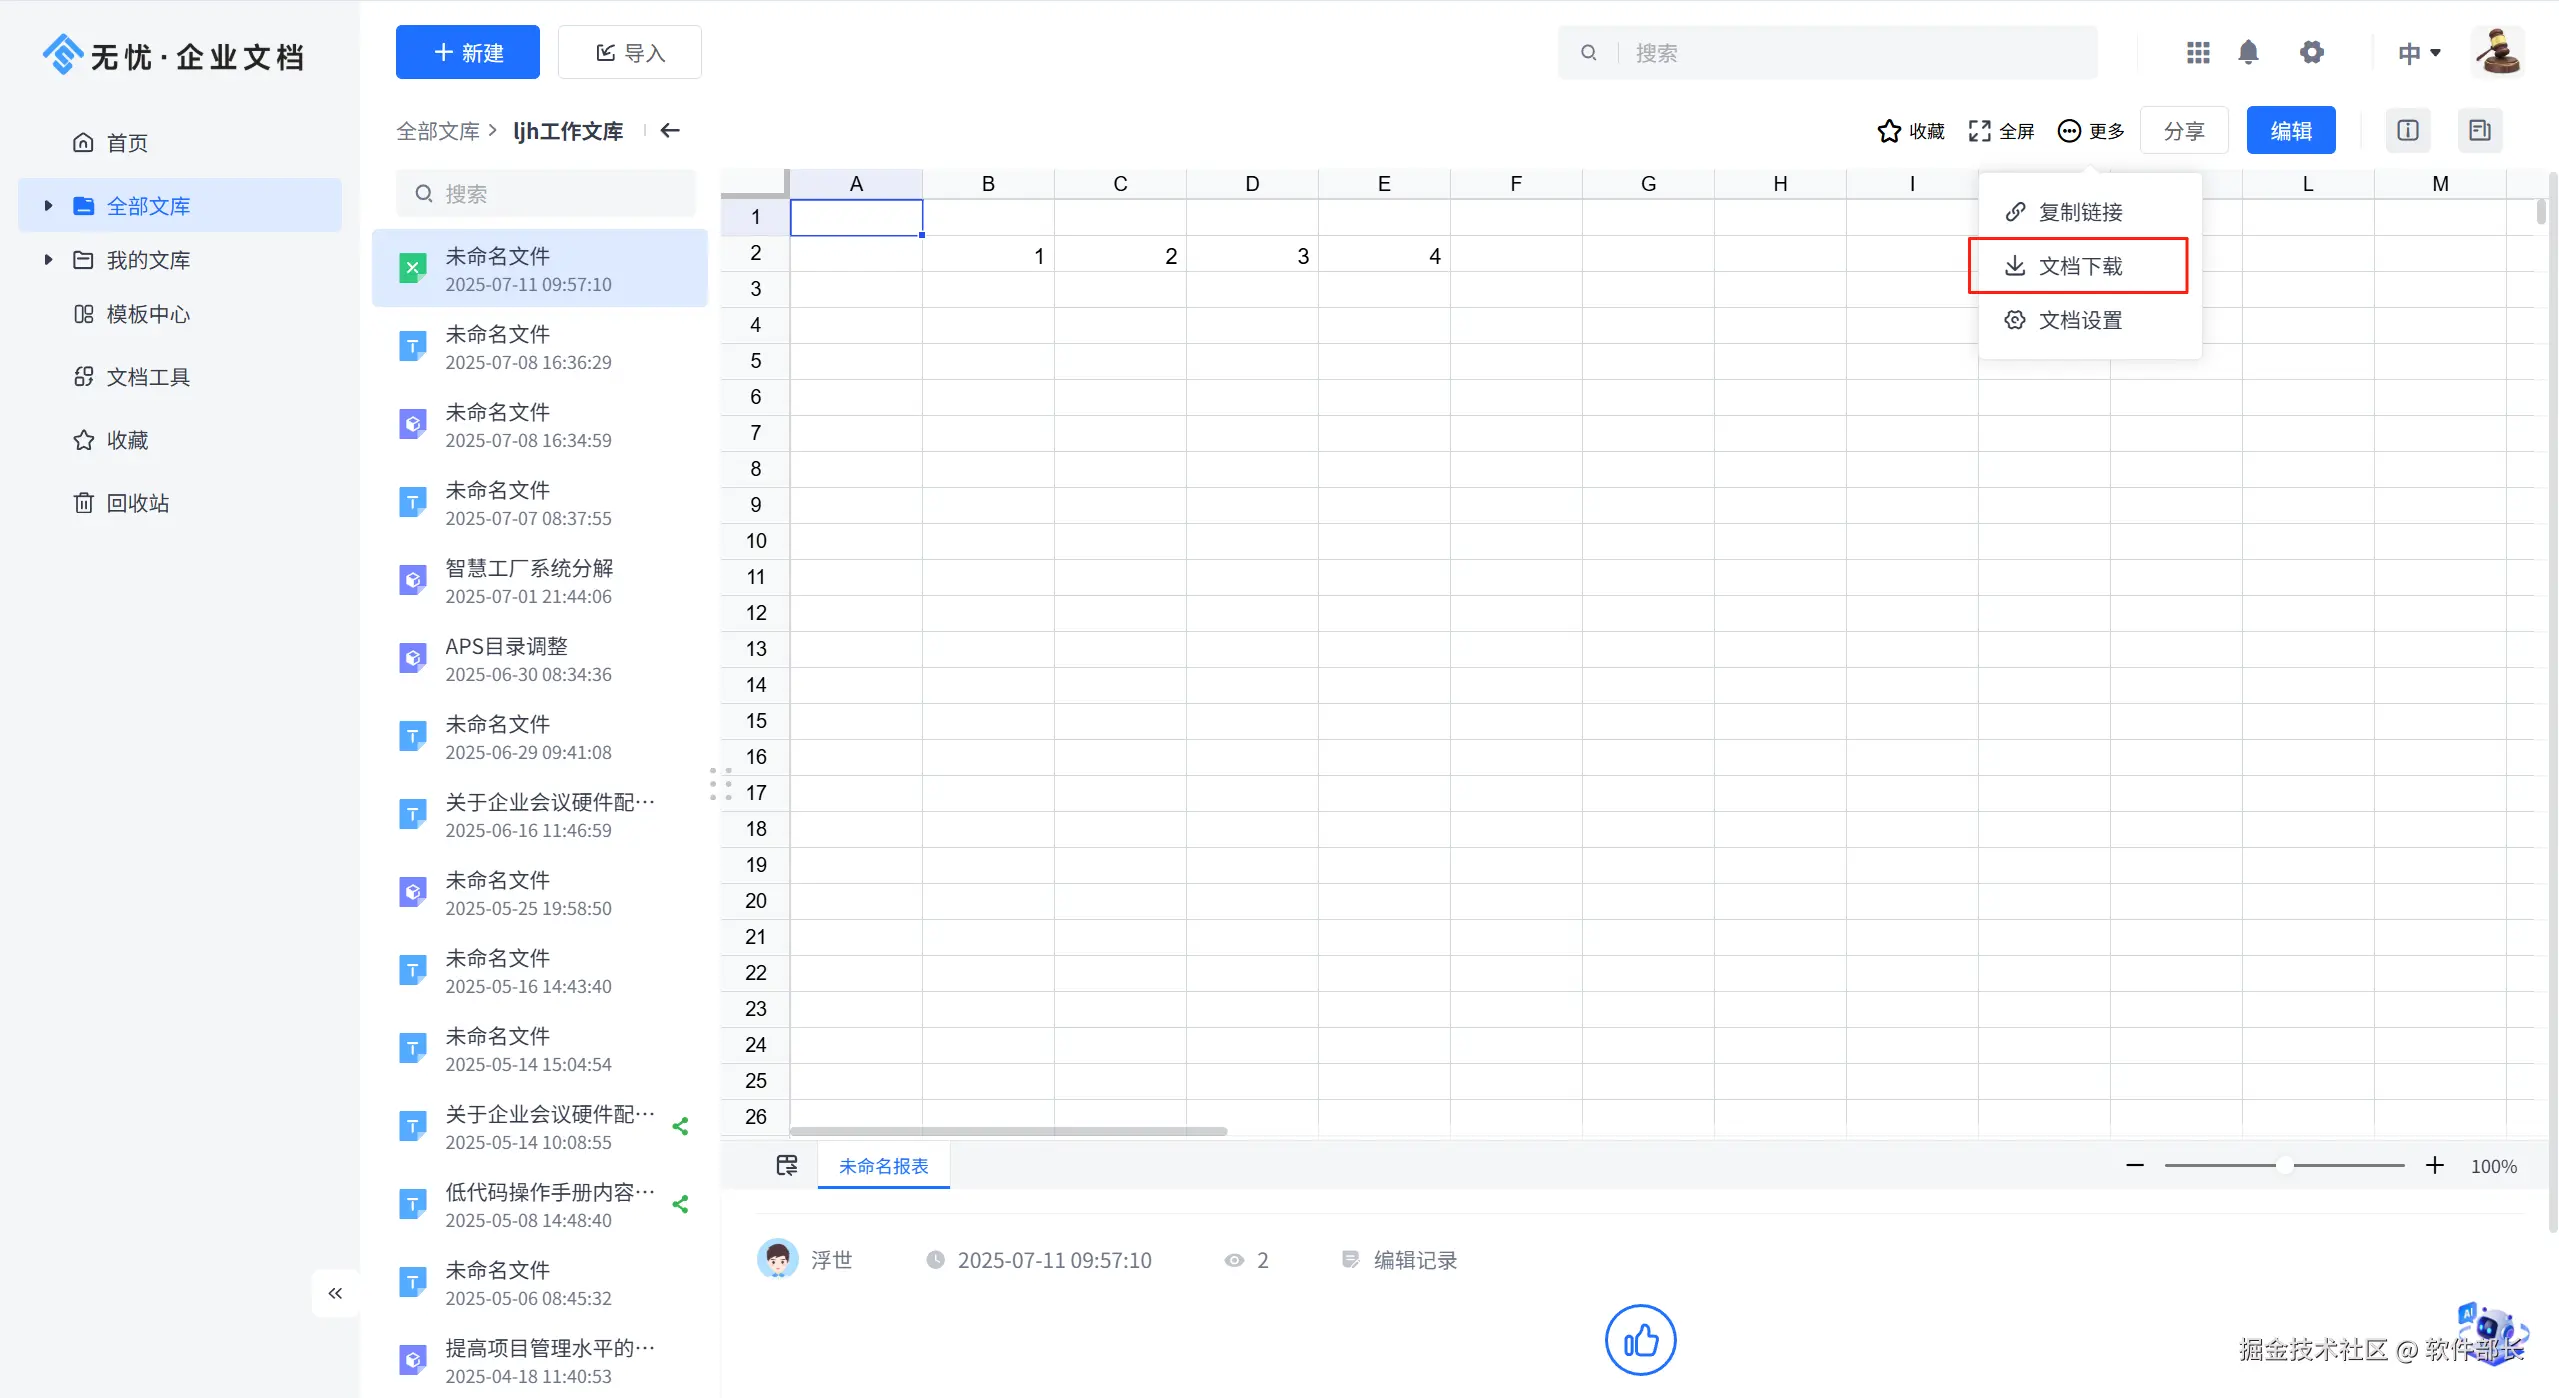Collapse sidebar with double-chevron icon

coord(335,1293)
